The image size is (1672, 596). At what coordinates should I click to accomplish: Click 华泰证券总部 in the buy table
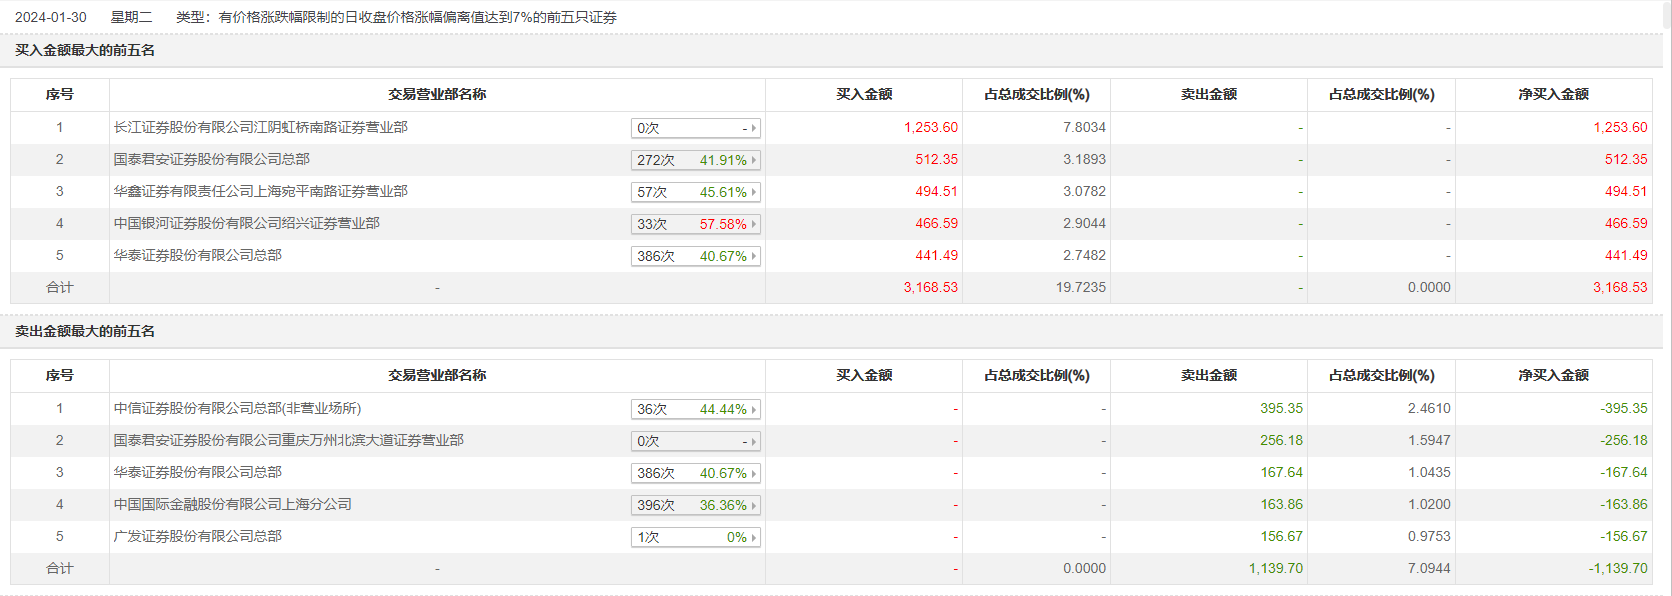click(197, 255)
